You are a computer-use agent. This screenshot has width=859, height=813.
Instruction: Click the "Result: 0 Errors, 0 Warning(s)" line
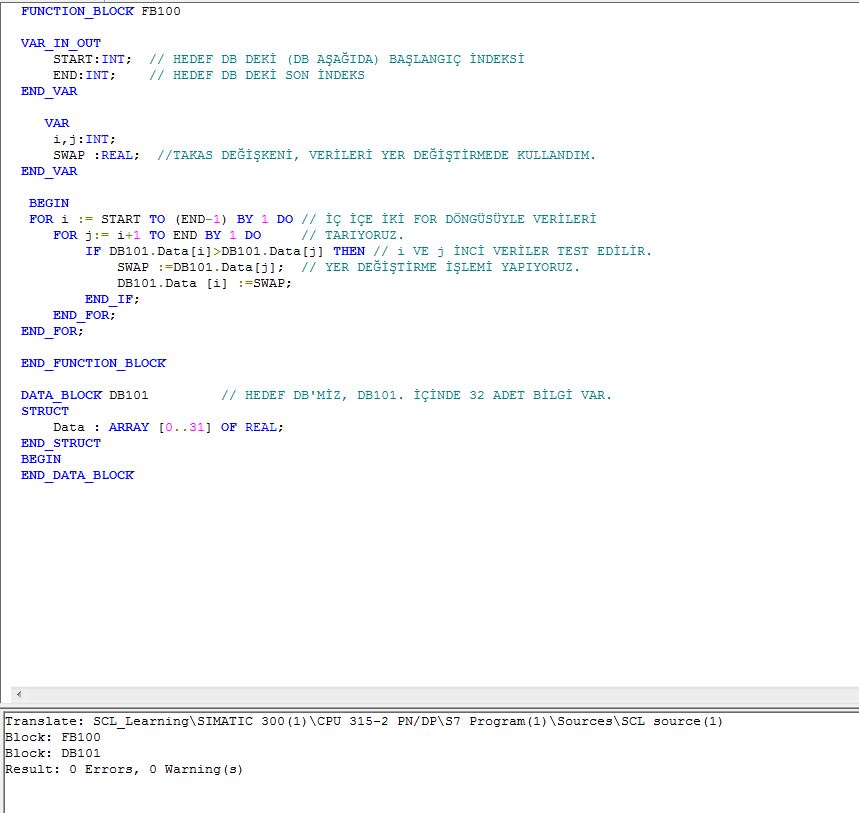click(124, 769)
